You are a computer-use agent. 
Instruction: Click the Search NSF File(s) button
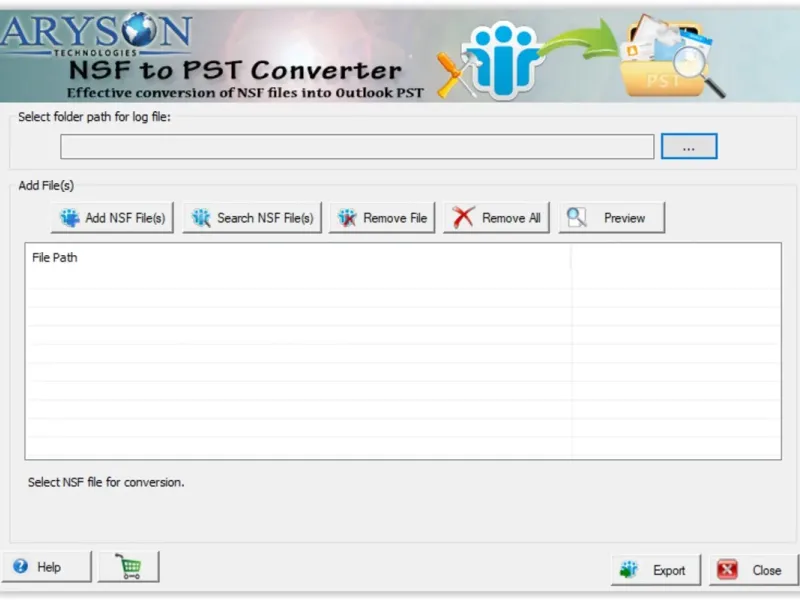252,218
